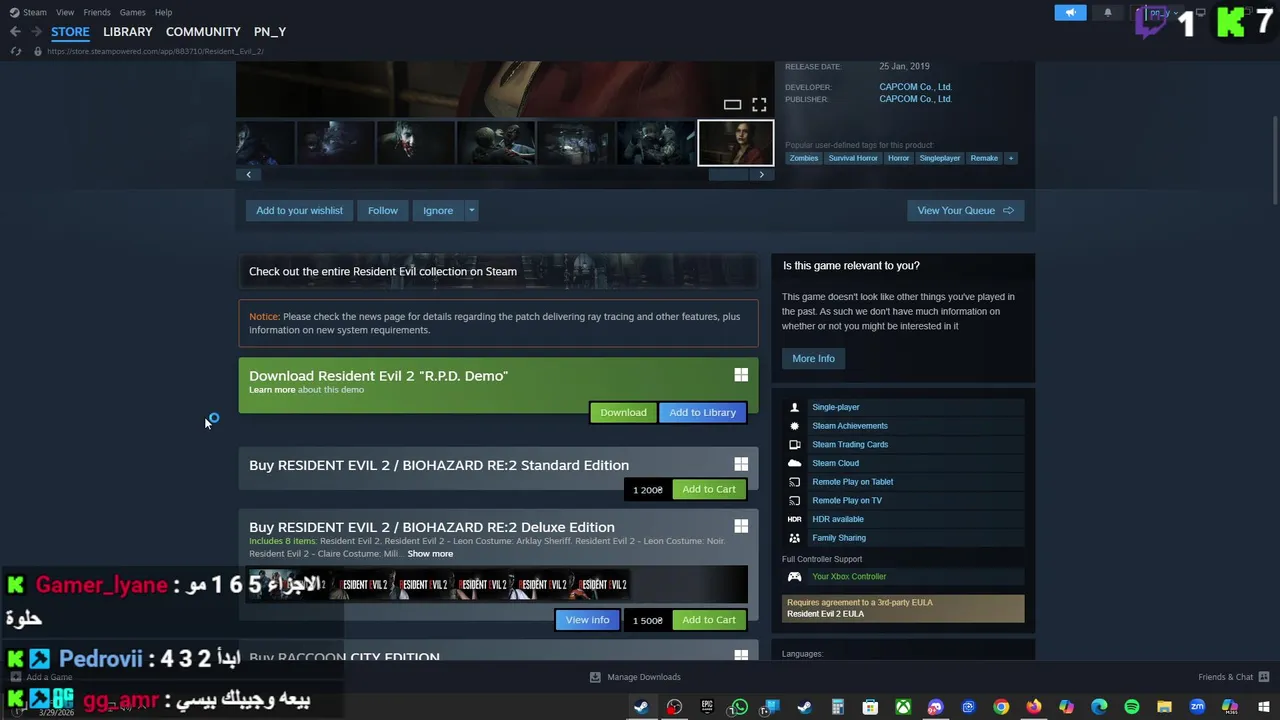The image size is (1280, 720).
Task: Open WhatsApp from the taskbar
Action: tap(739, 707)
